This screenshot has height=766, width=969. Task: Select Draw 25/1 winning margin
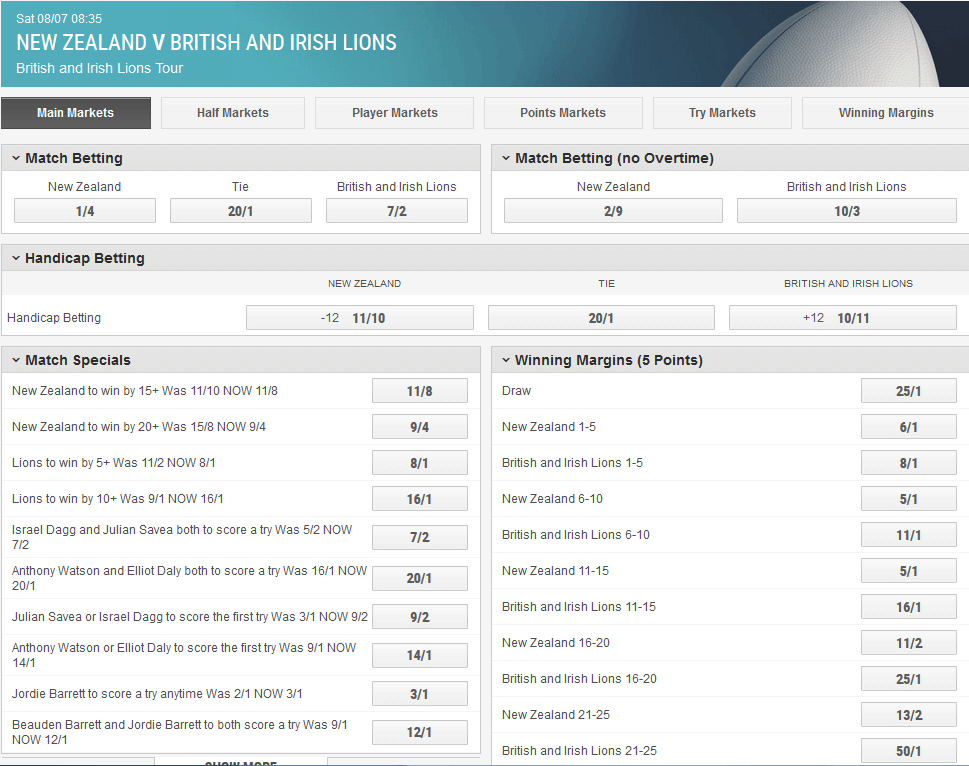point(908,391)
